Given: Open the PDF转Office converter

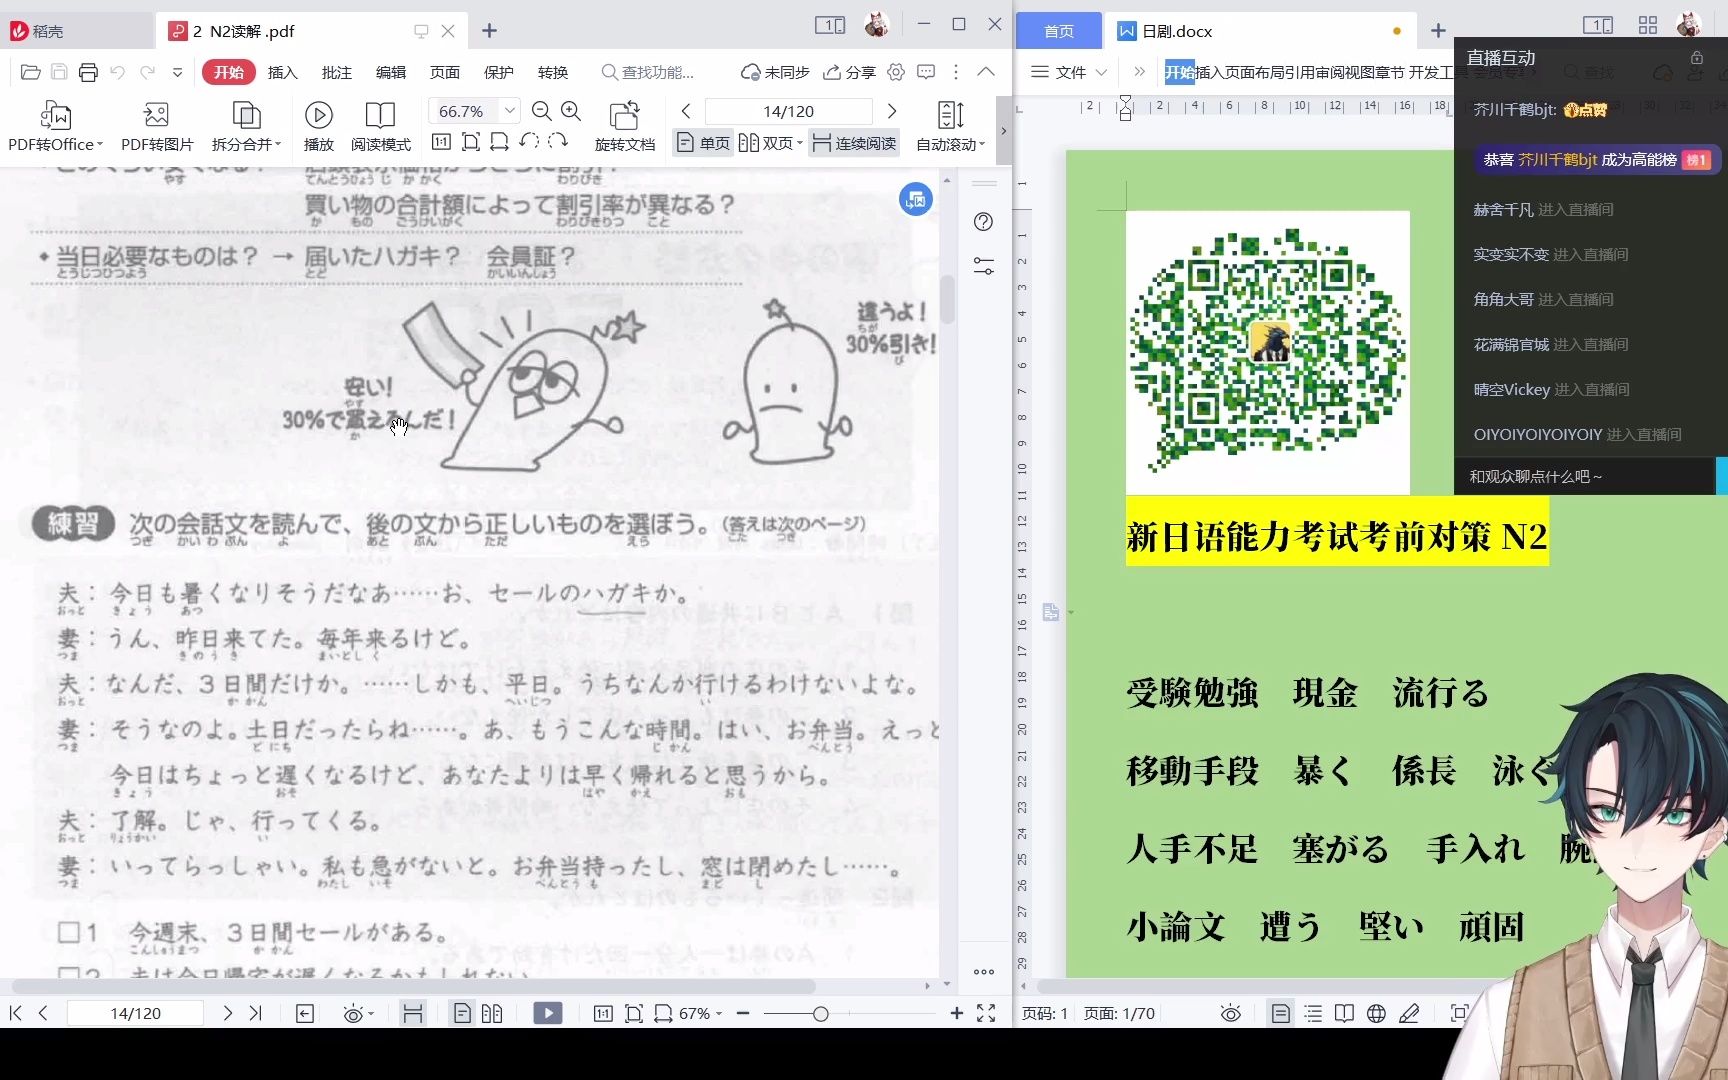Looking at the screenshot, I should click(x=55, y=126).
